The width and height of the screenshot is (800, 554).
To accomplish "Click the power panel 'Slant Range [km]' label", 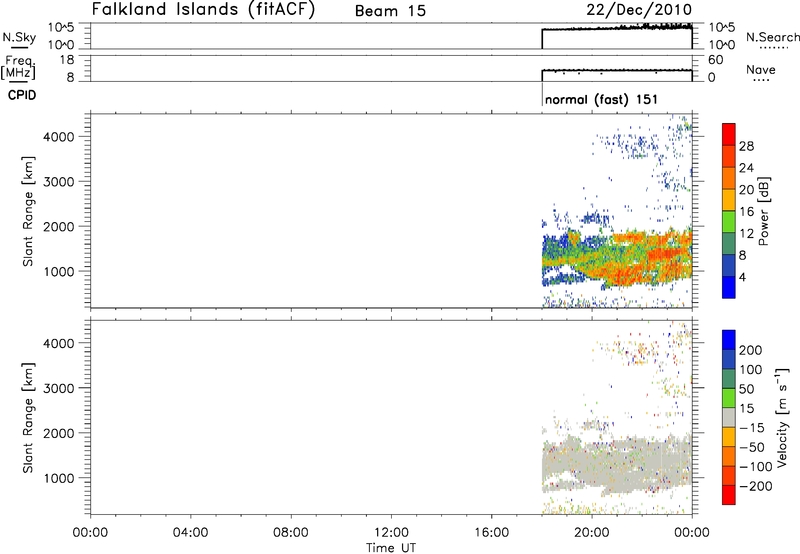I will tap(28, 211).
